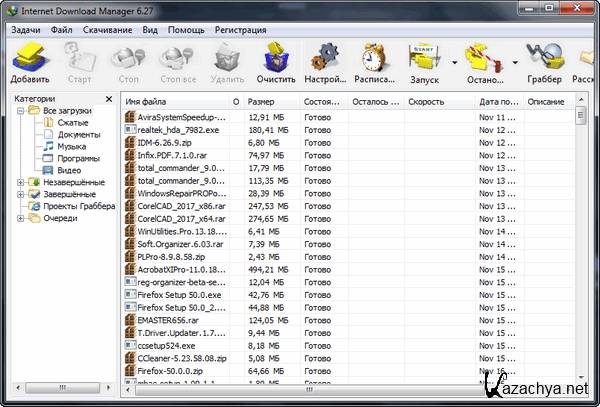Expand the Незавершённые tree node
Image resolution: width=600 pixels, height=407 pixels.
21,182
